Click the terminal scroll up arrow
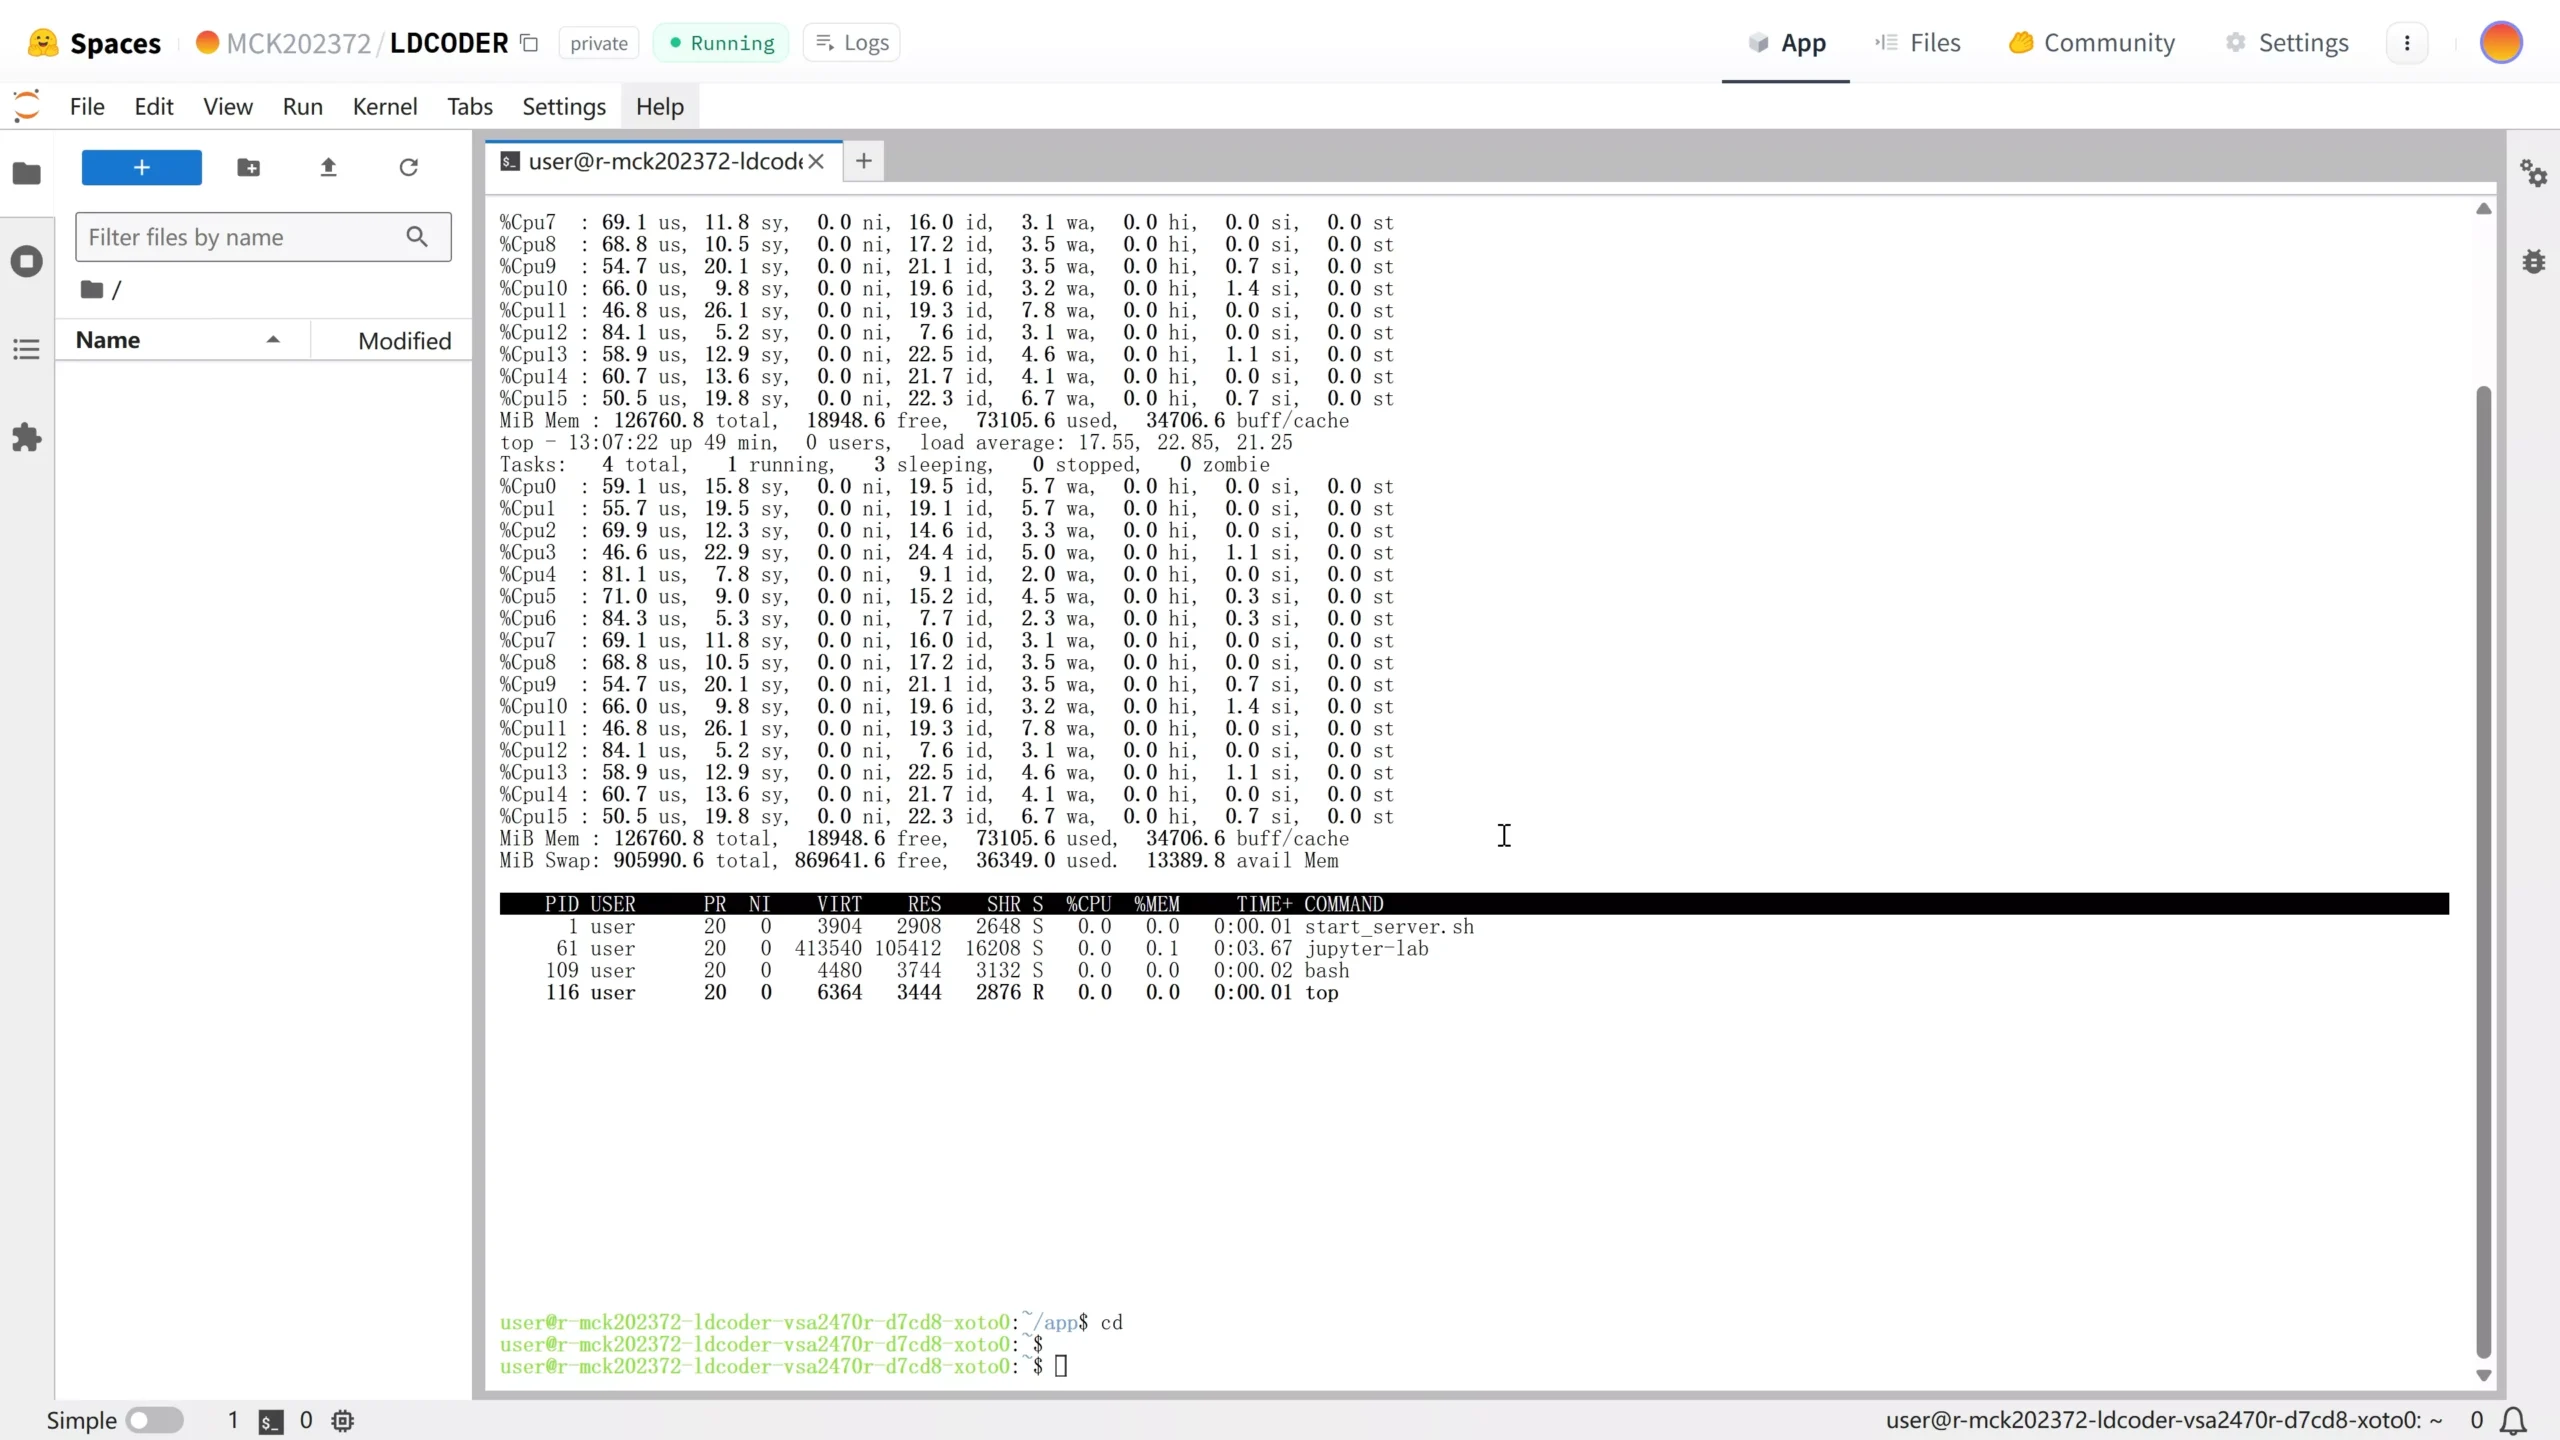 tap(2483, 209)
